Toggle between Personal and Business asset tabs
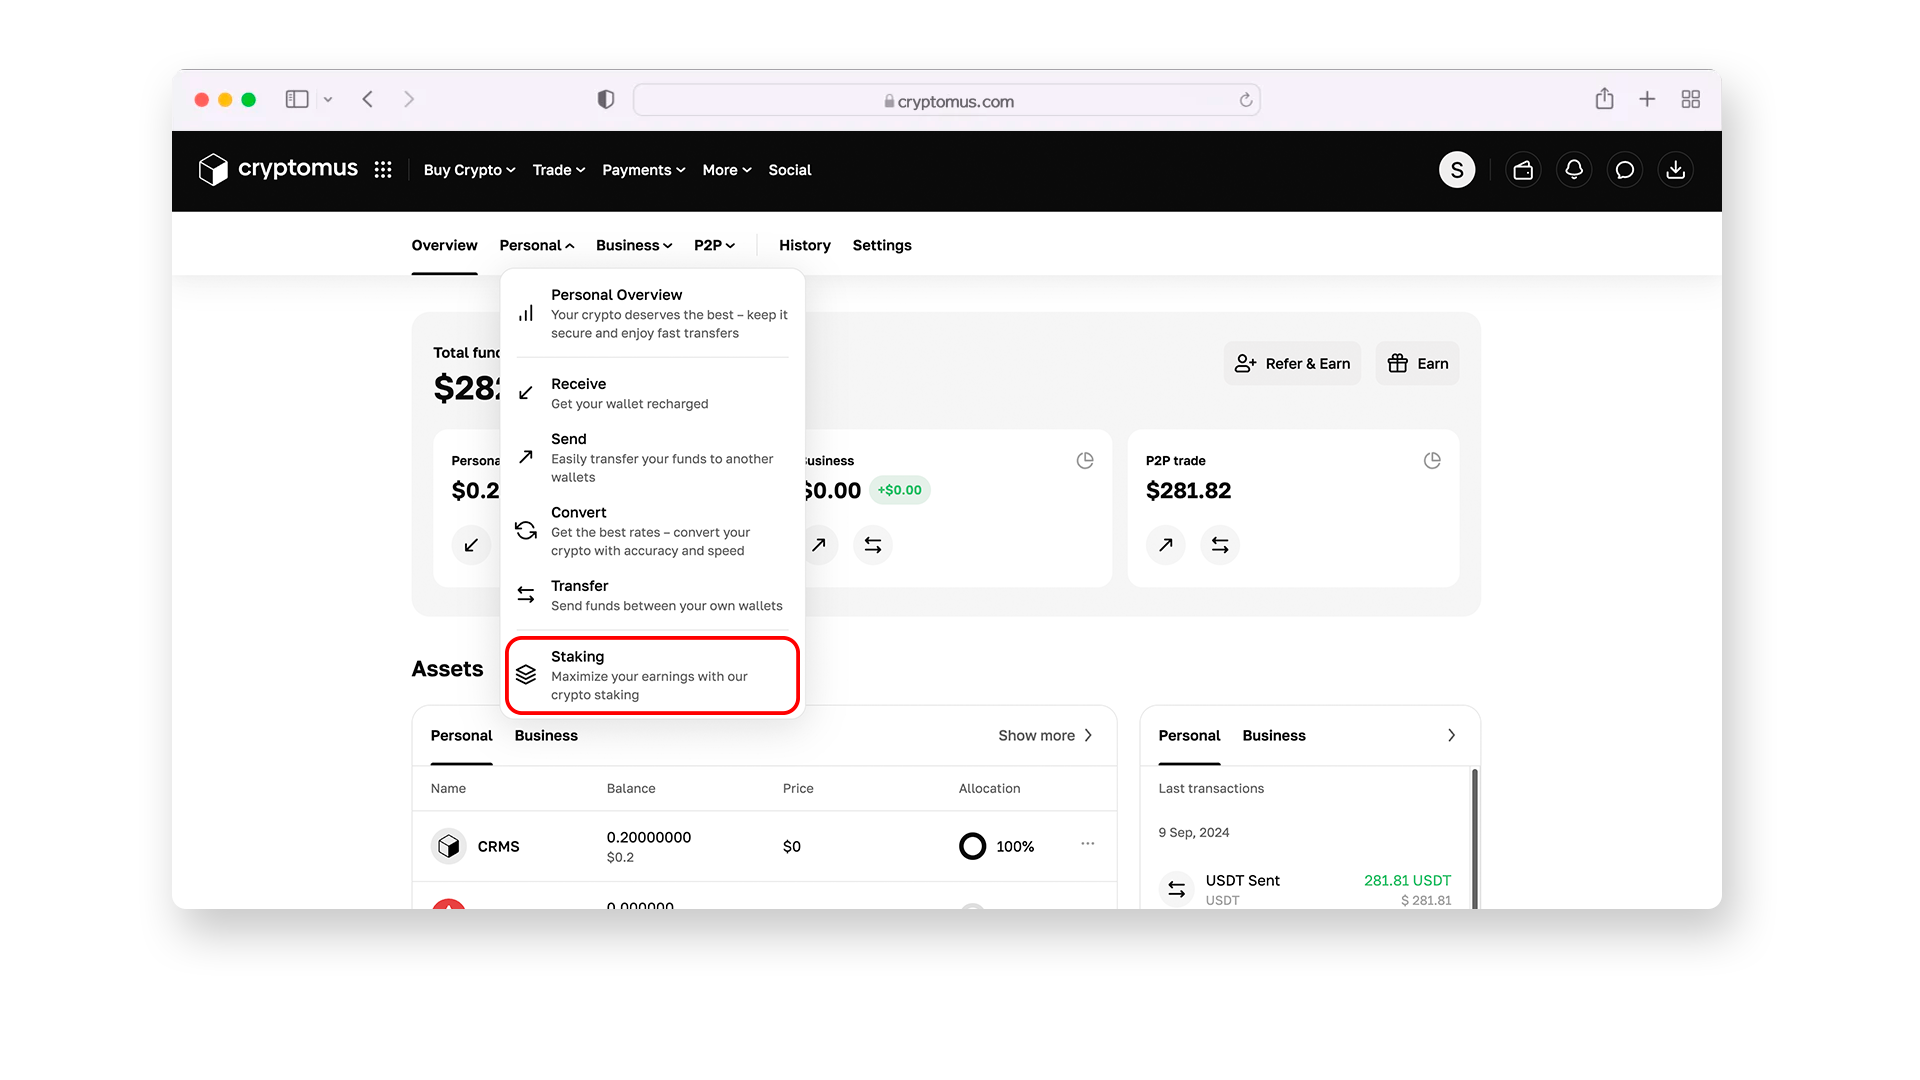This screenshot has height=1080, width=1920. pyautogui.click(x=547, y=736)
